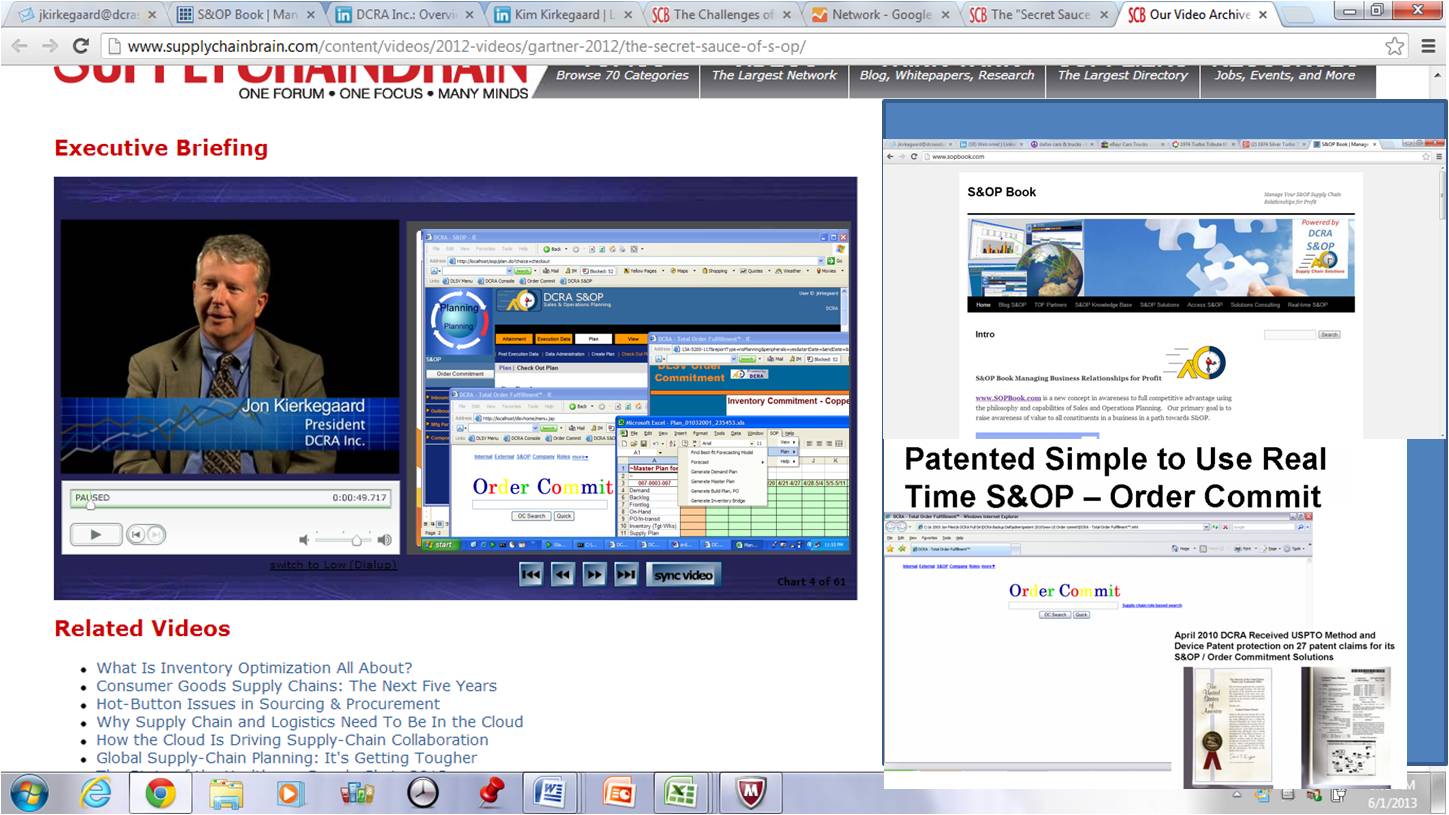The image size is (1449, 815).
Task: Open the media player taskbar icon
Action: (290, 794)
